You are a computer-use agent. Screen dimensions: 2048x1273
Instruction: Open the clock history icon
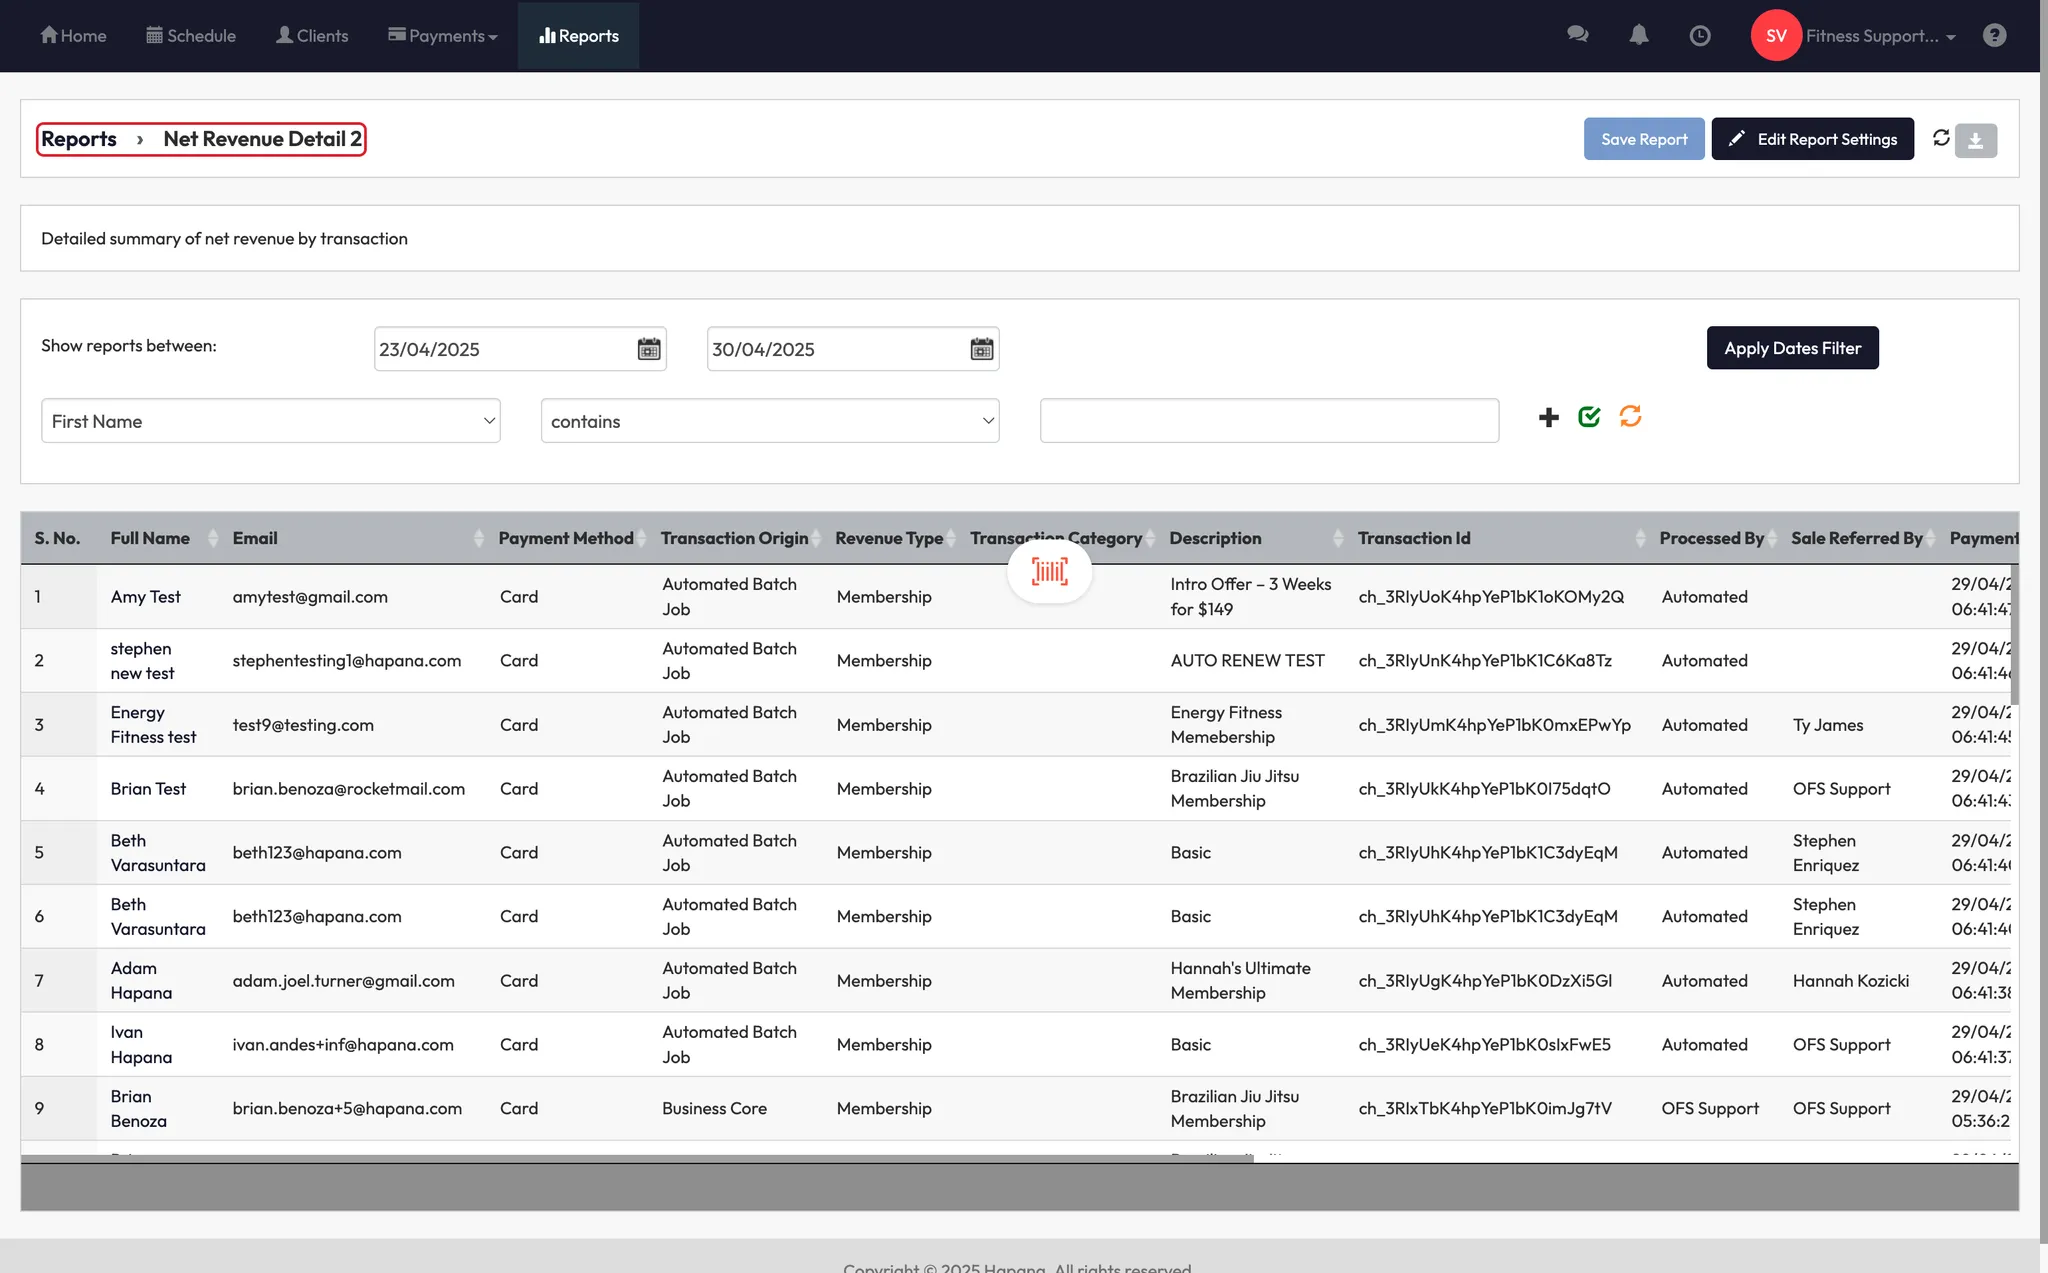click(x=1699, y=36)
